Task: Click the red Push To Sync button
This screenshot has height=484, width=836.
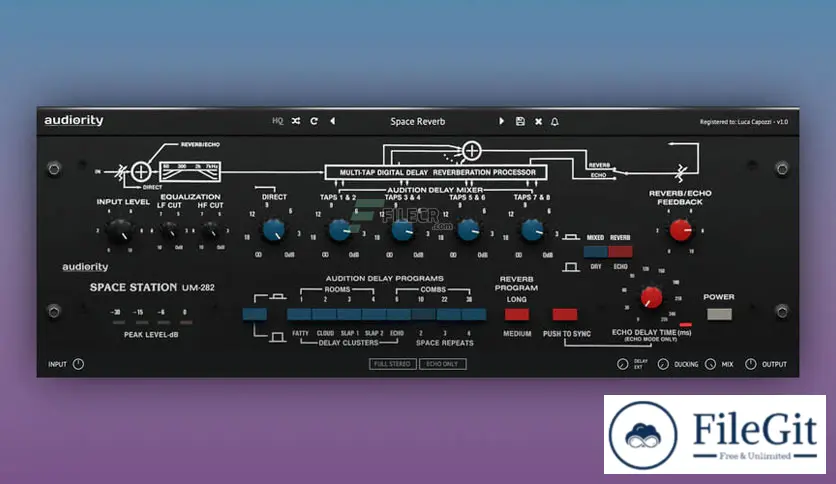Action: coord(565,314)
